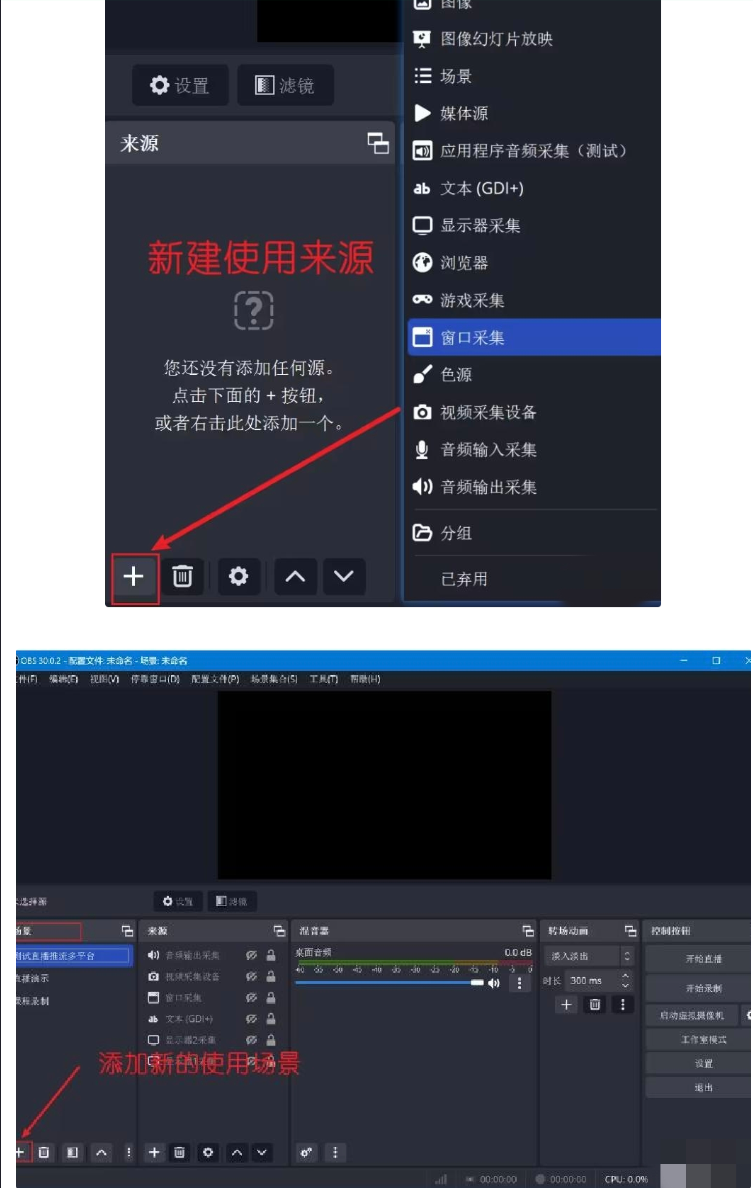753x1188 pixels.
Task: Toggle lock on 文本 (GDI+) source row
Action: click(271, 1018)
